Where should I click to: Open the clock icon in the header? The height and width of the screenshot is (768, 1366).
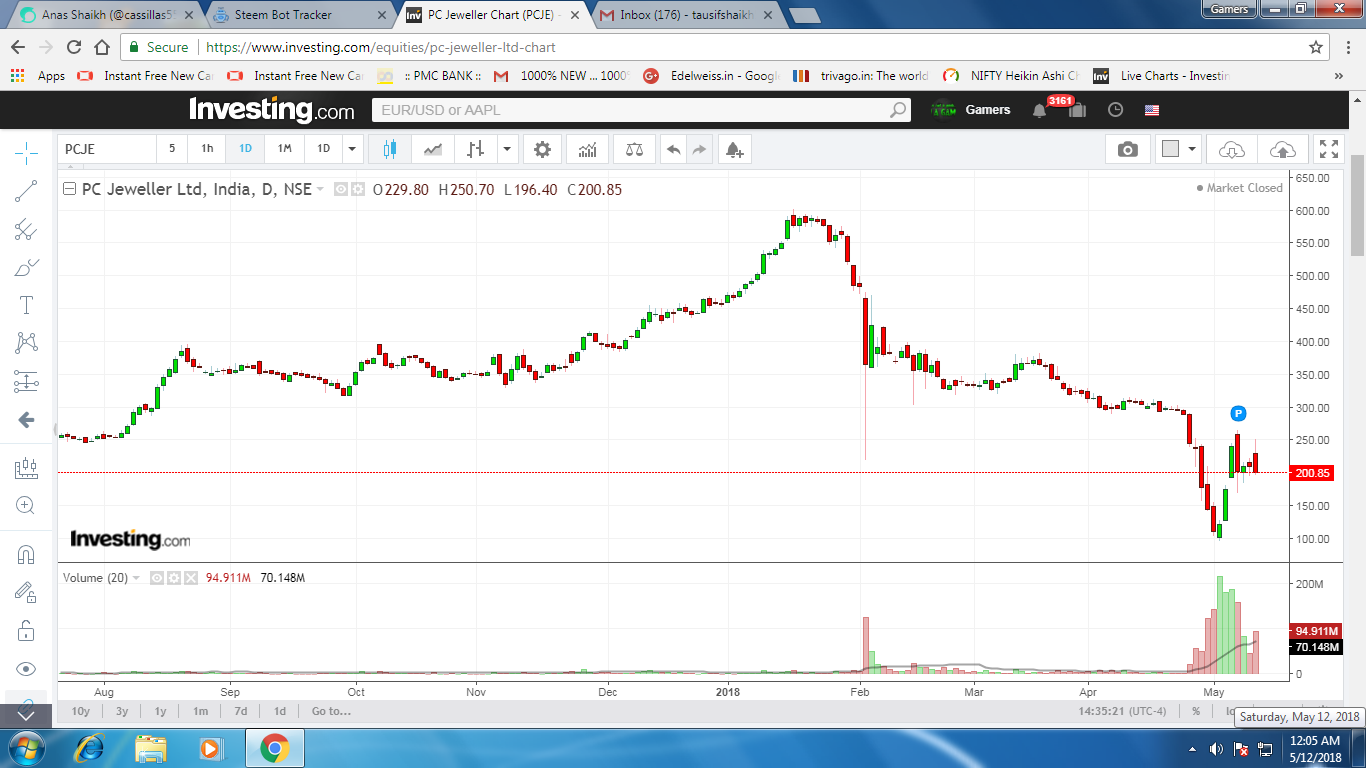tap(1116, 110)
